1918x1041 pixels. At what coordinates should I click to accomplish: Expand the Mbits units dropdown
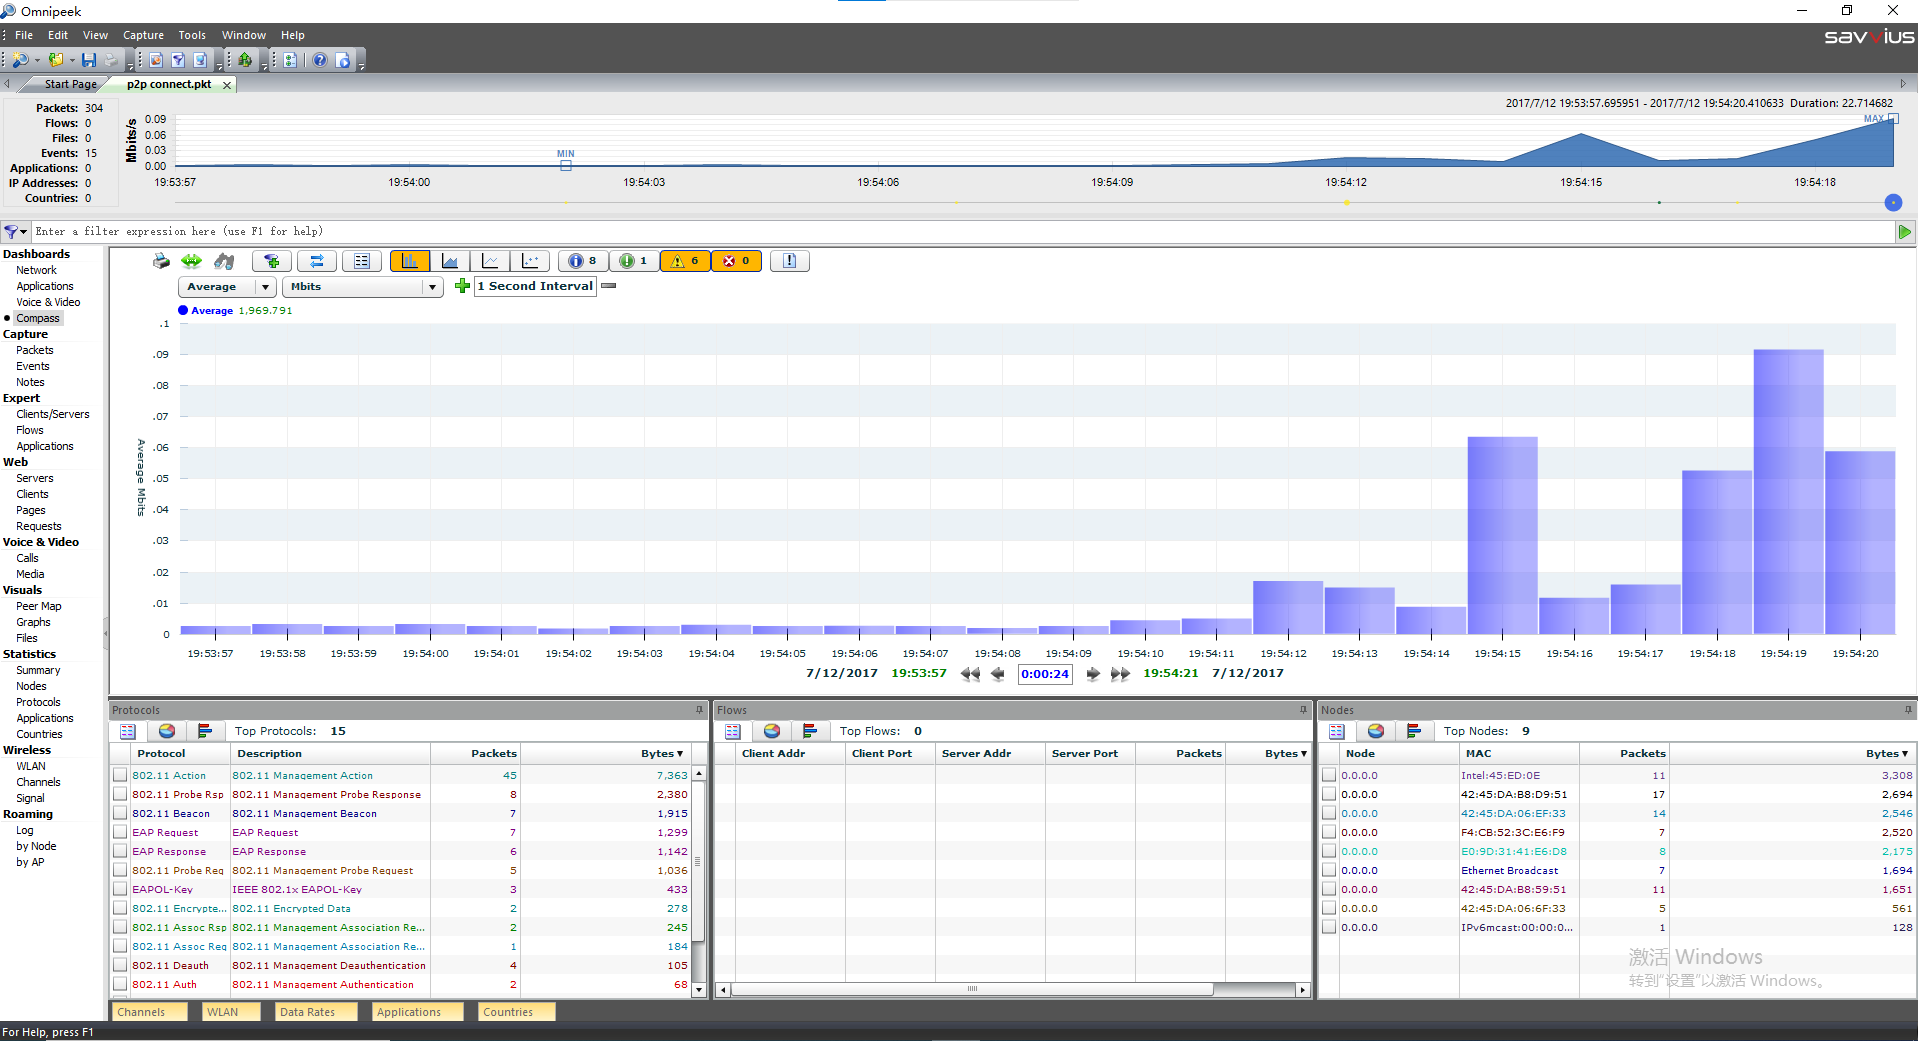tap(432, 287)
